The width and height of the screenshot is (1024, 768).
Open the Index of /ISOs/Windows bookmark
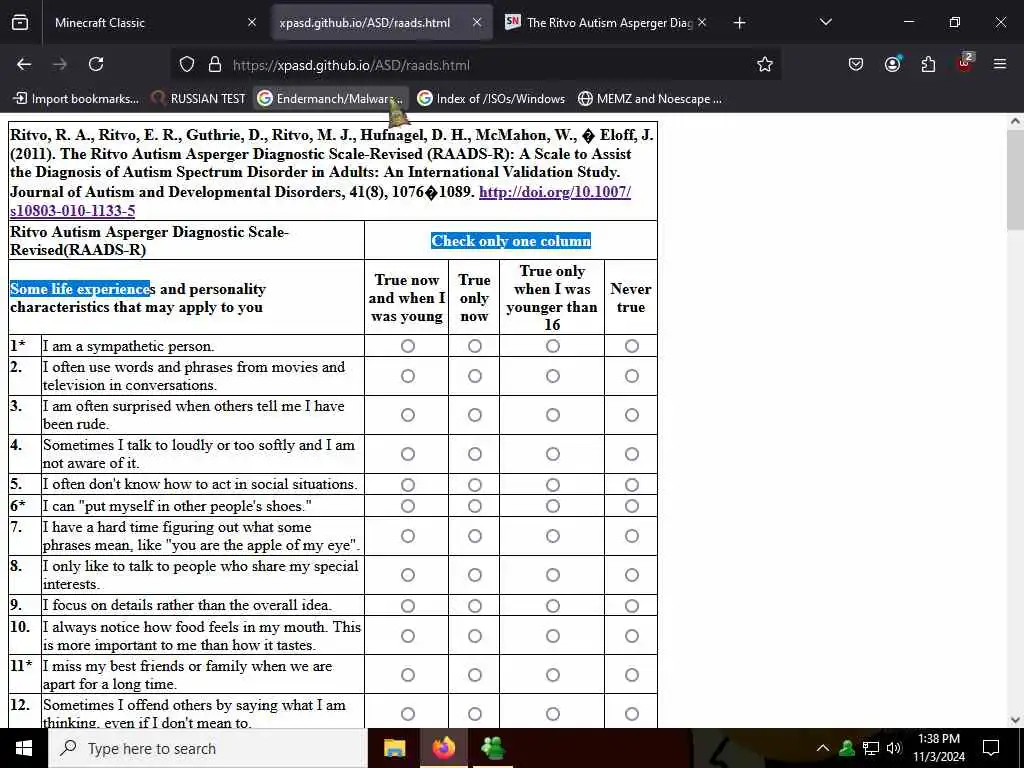point(492,99)
